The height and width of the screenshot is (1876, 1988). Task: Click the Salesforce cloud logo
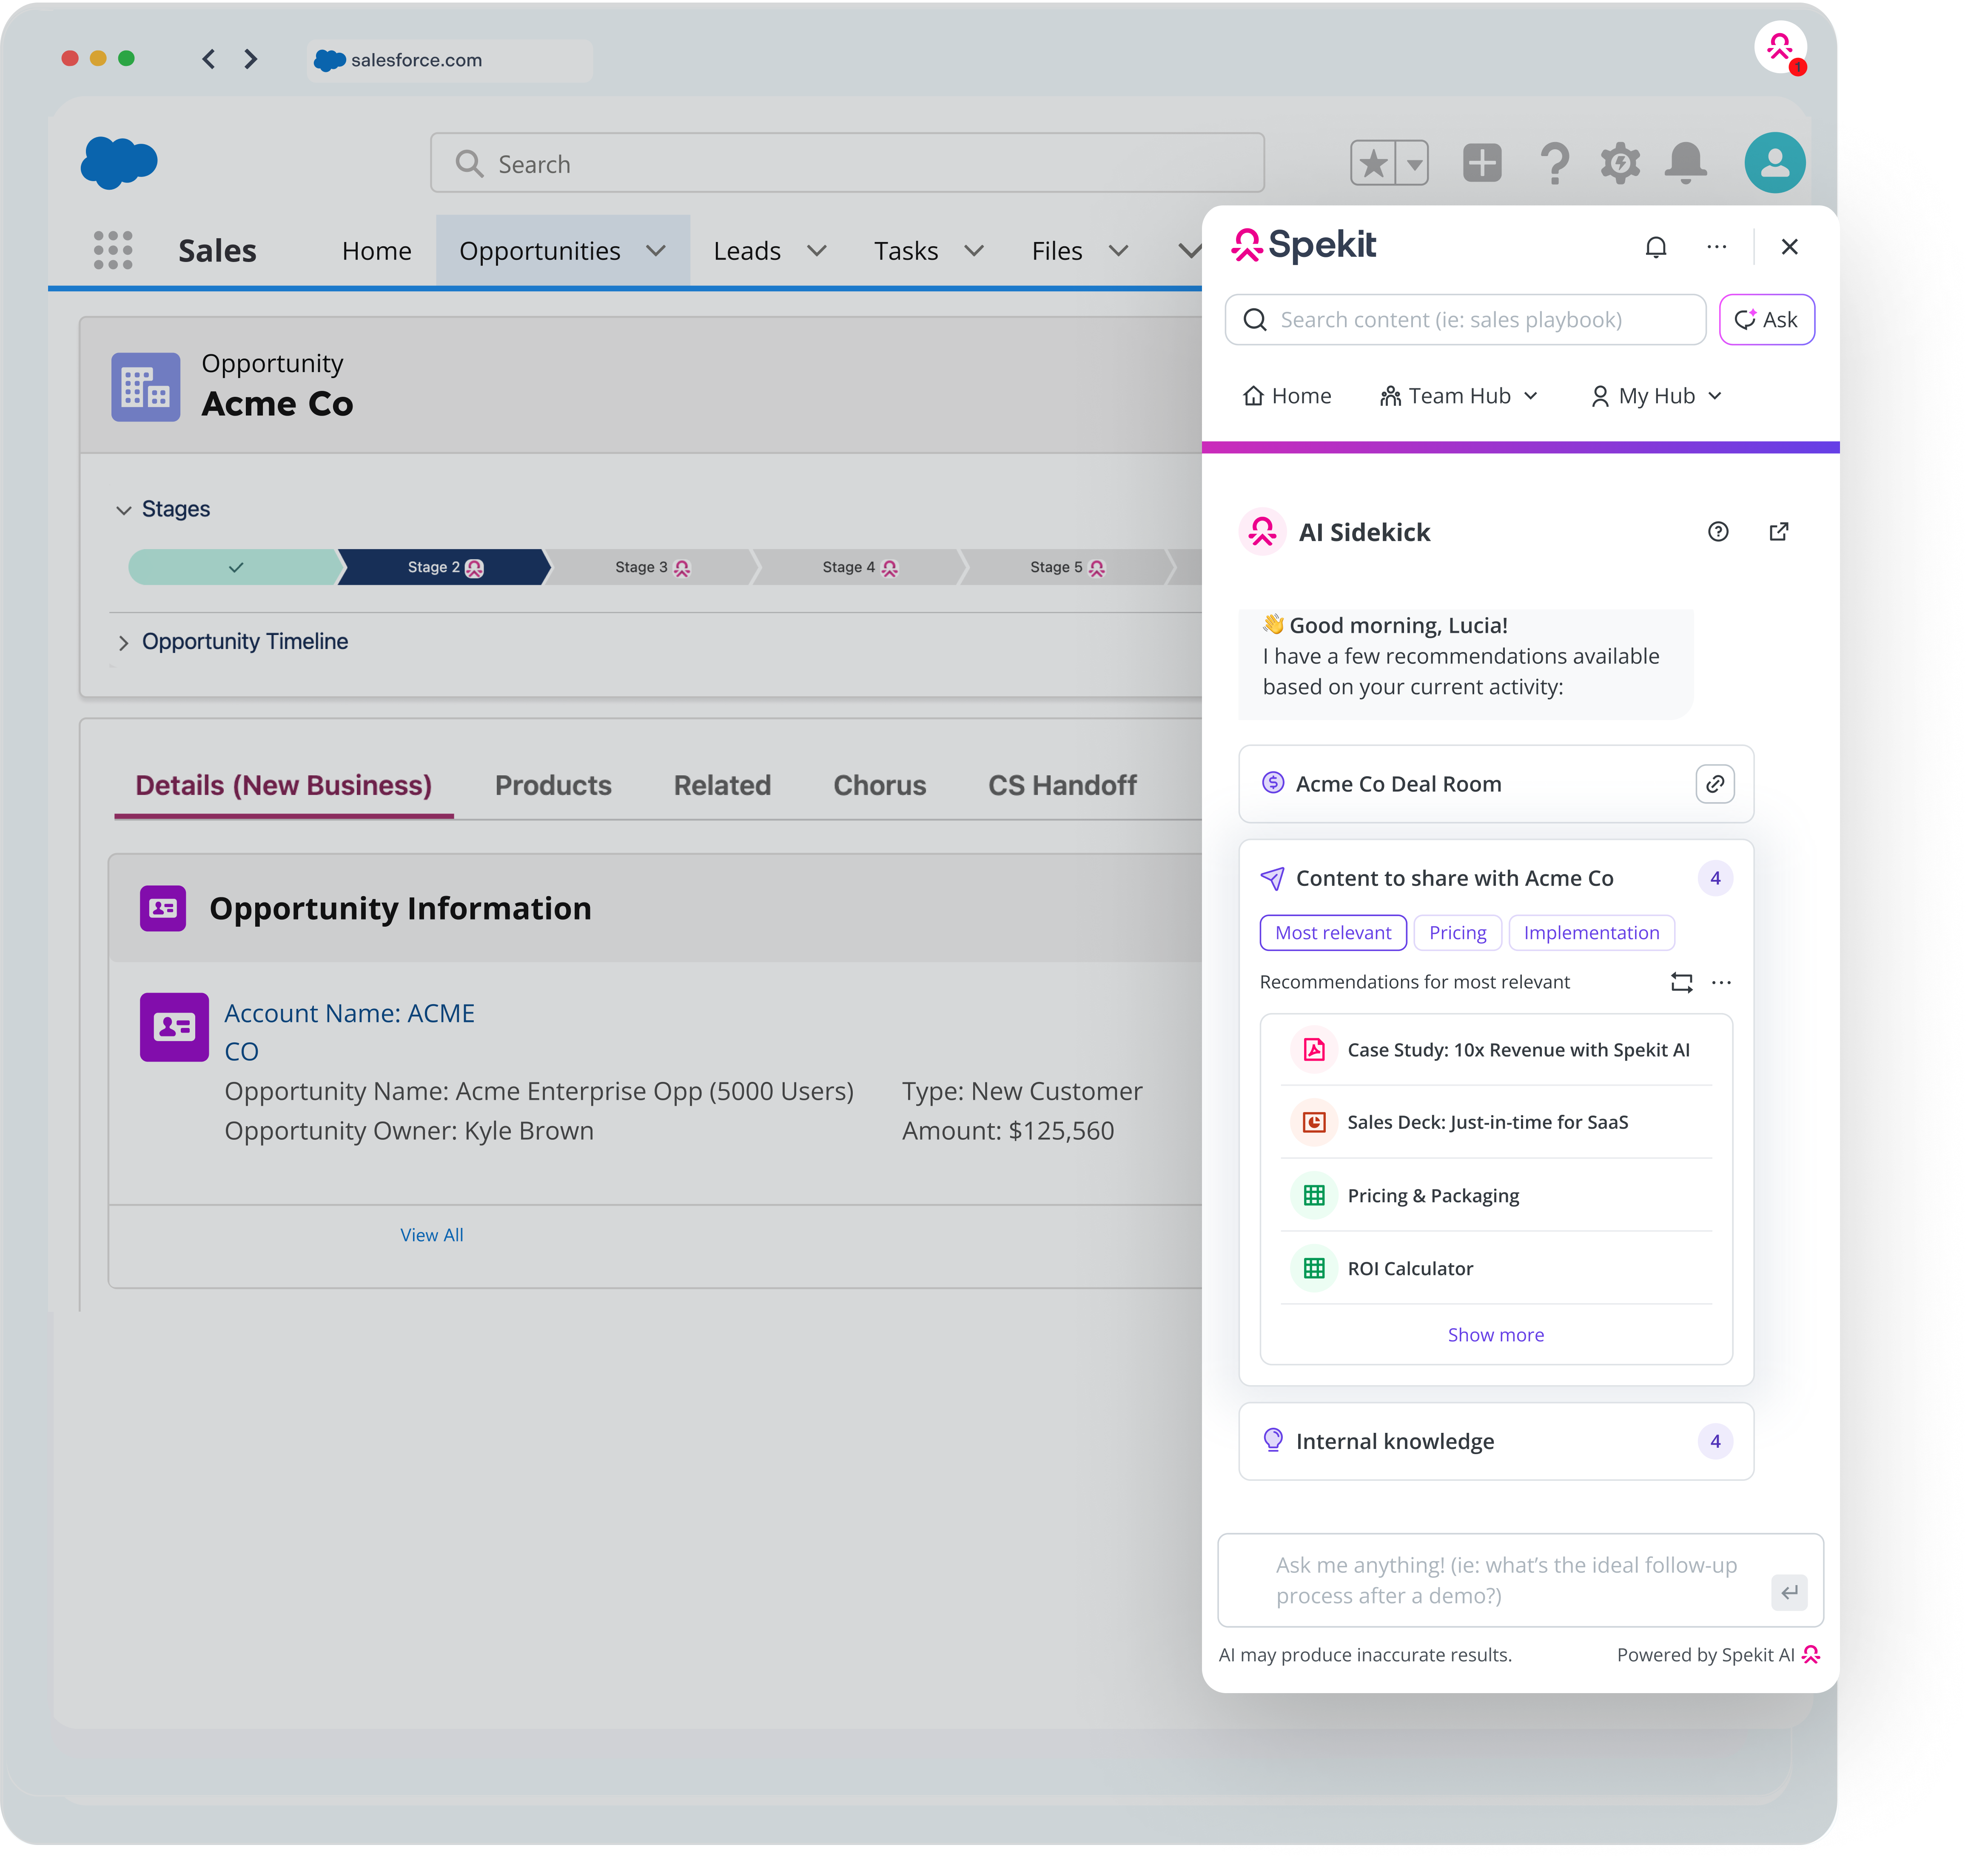pyautogui.click(x=119, y=162)
